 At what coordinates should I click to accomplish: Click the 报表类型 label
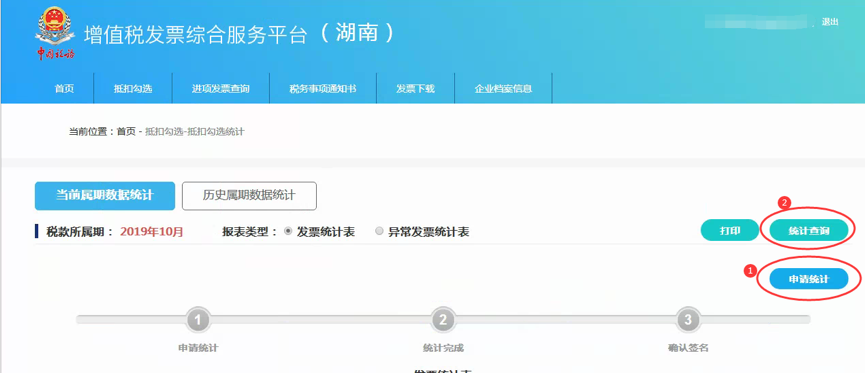250,232
